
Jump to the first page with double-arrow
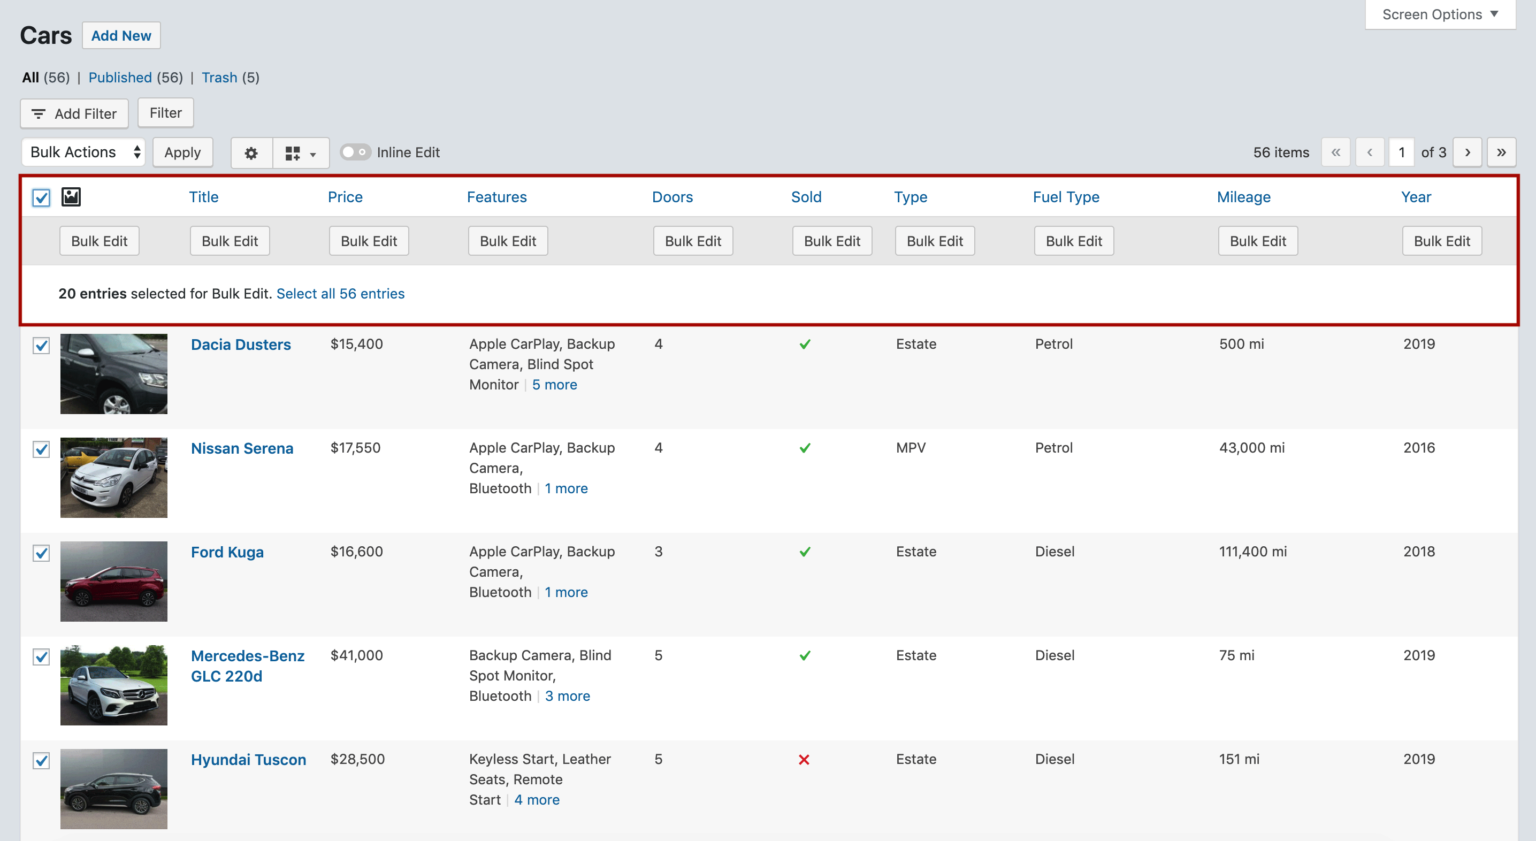tap(1336, 152)
